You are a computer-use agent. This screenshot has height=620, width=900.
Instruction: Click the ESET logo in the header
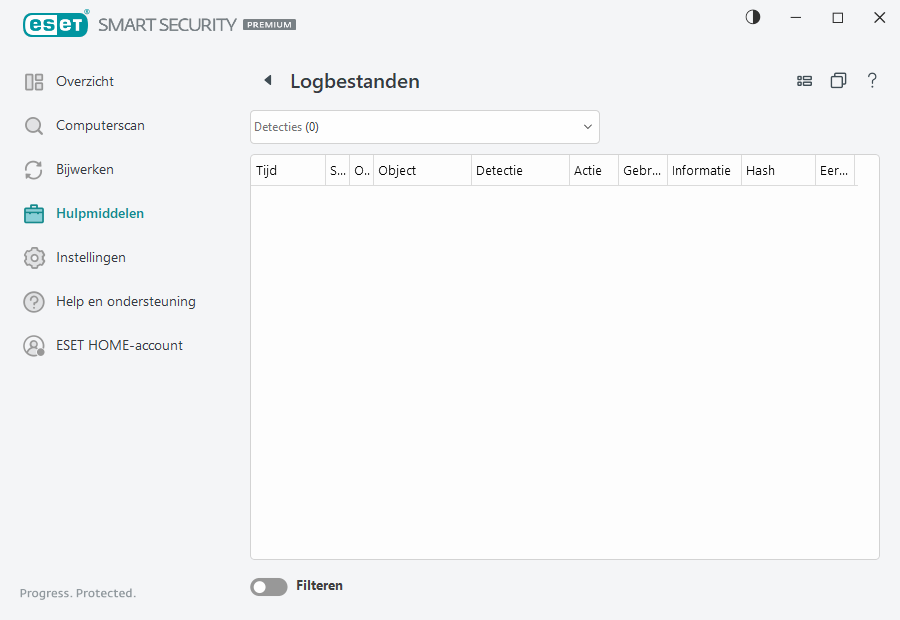pos(55,24)
